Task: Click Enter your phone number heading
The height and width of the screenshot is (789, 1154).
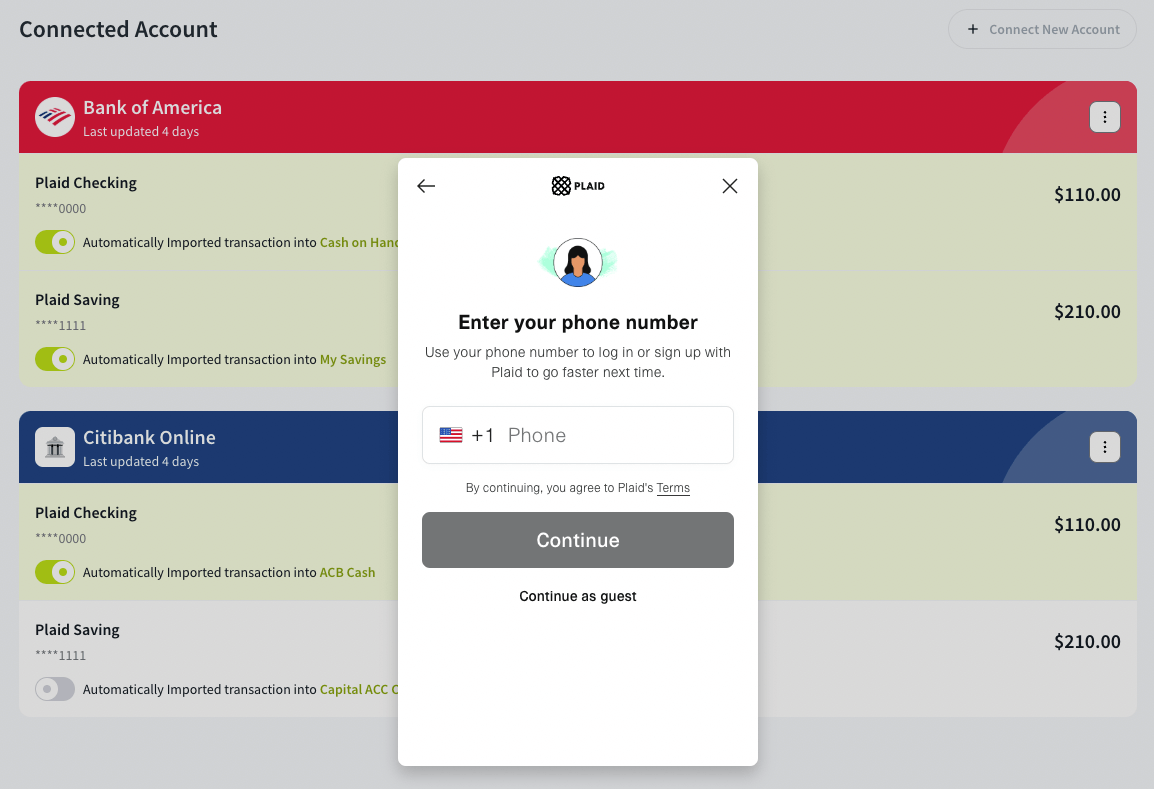Action: click(578, 322)
